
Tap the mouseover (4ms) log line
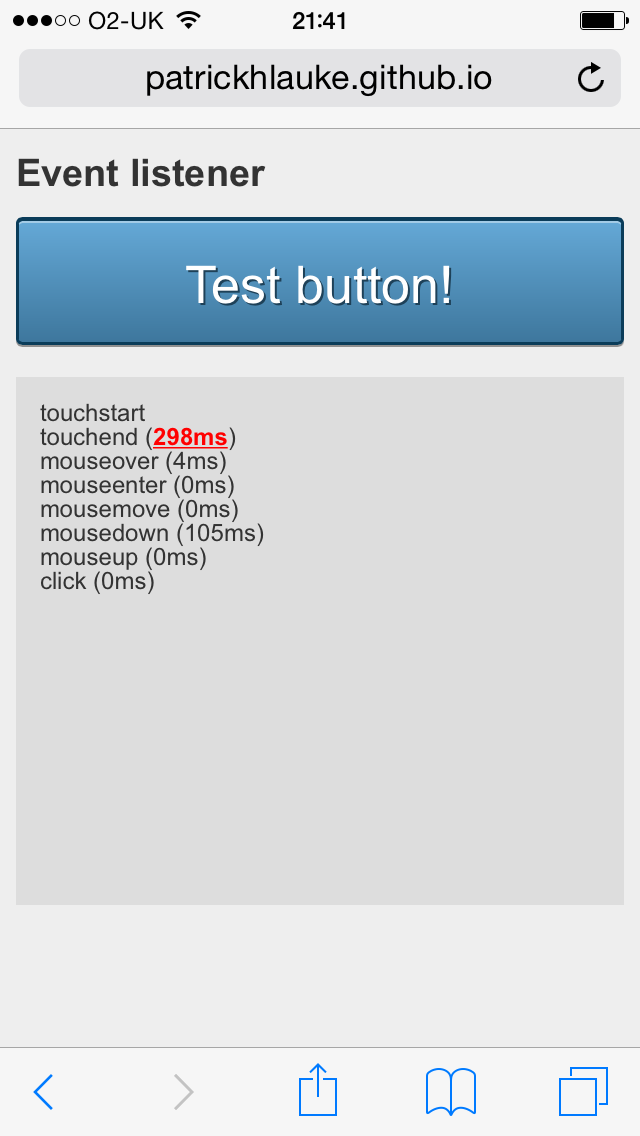(x=133, y=461)
